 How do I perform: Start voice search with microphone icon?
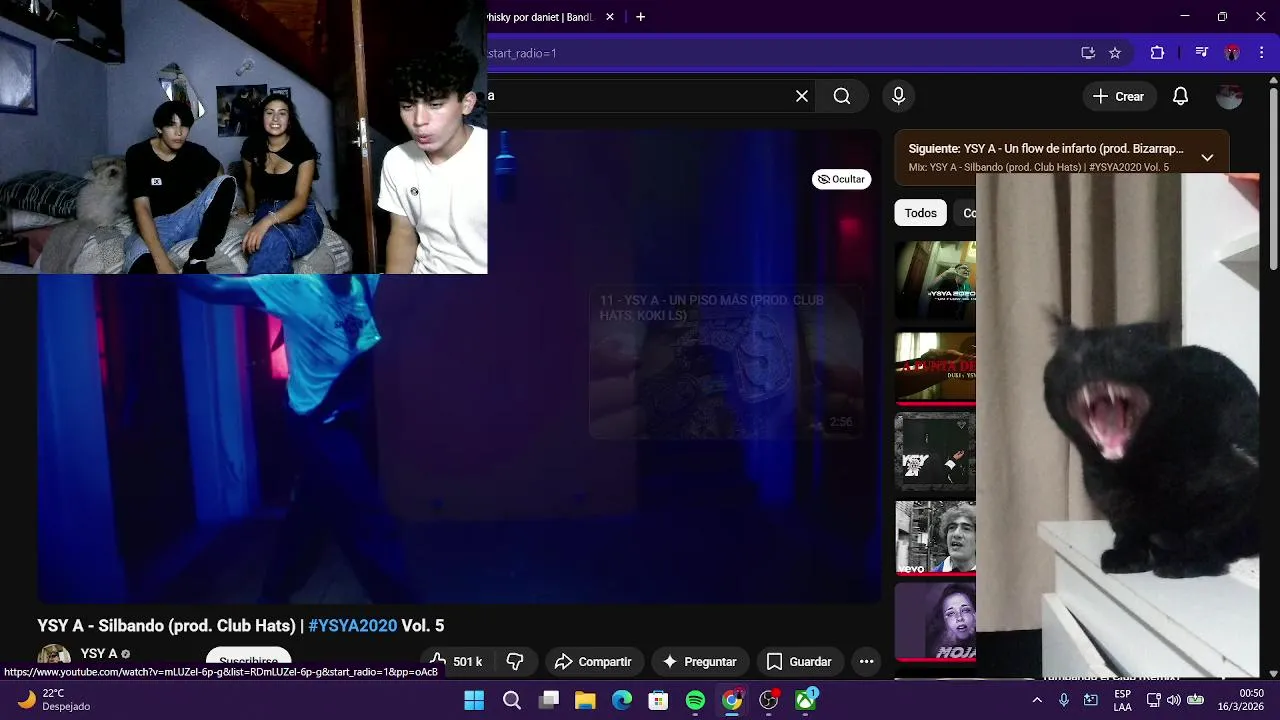[x=898, y=96]
